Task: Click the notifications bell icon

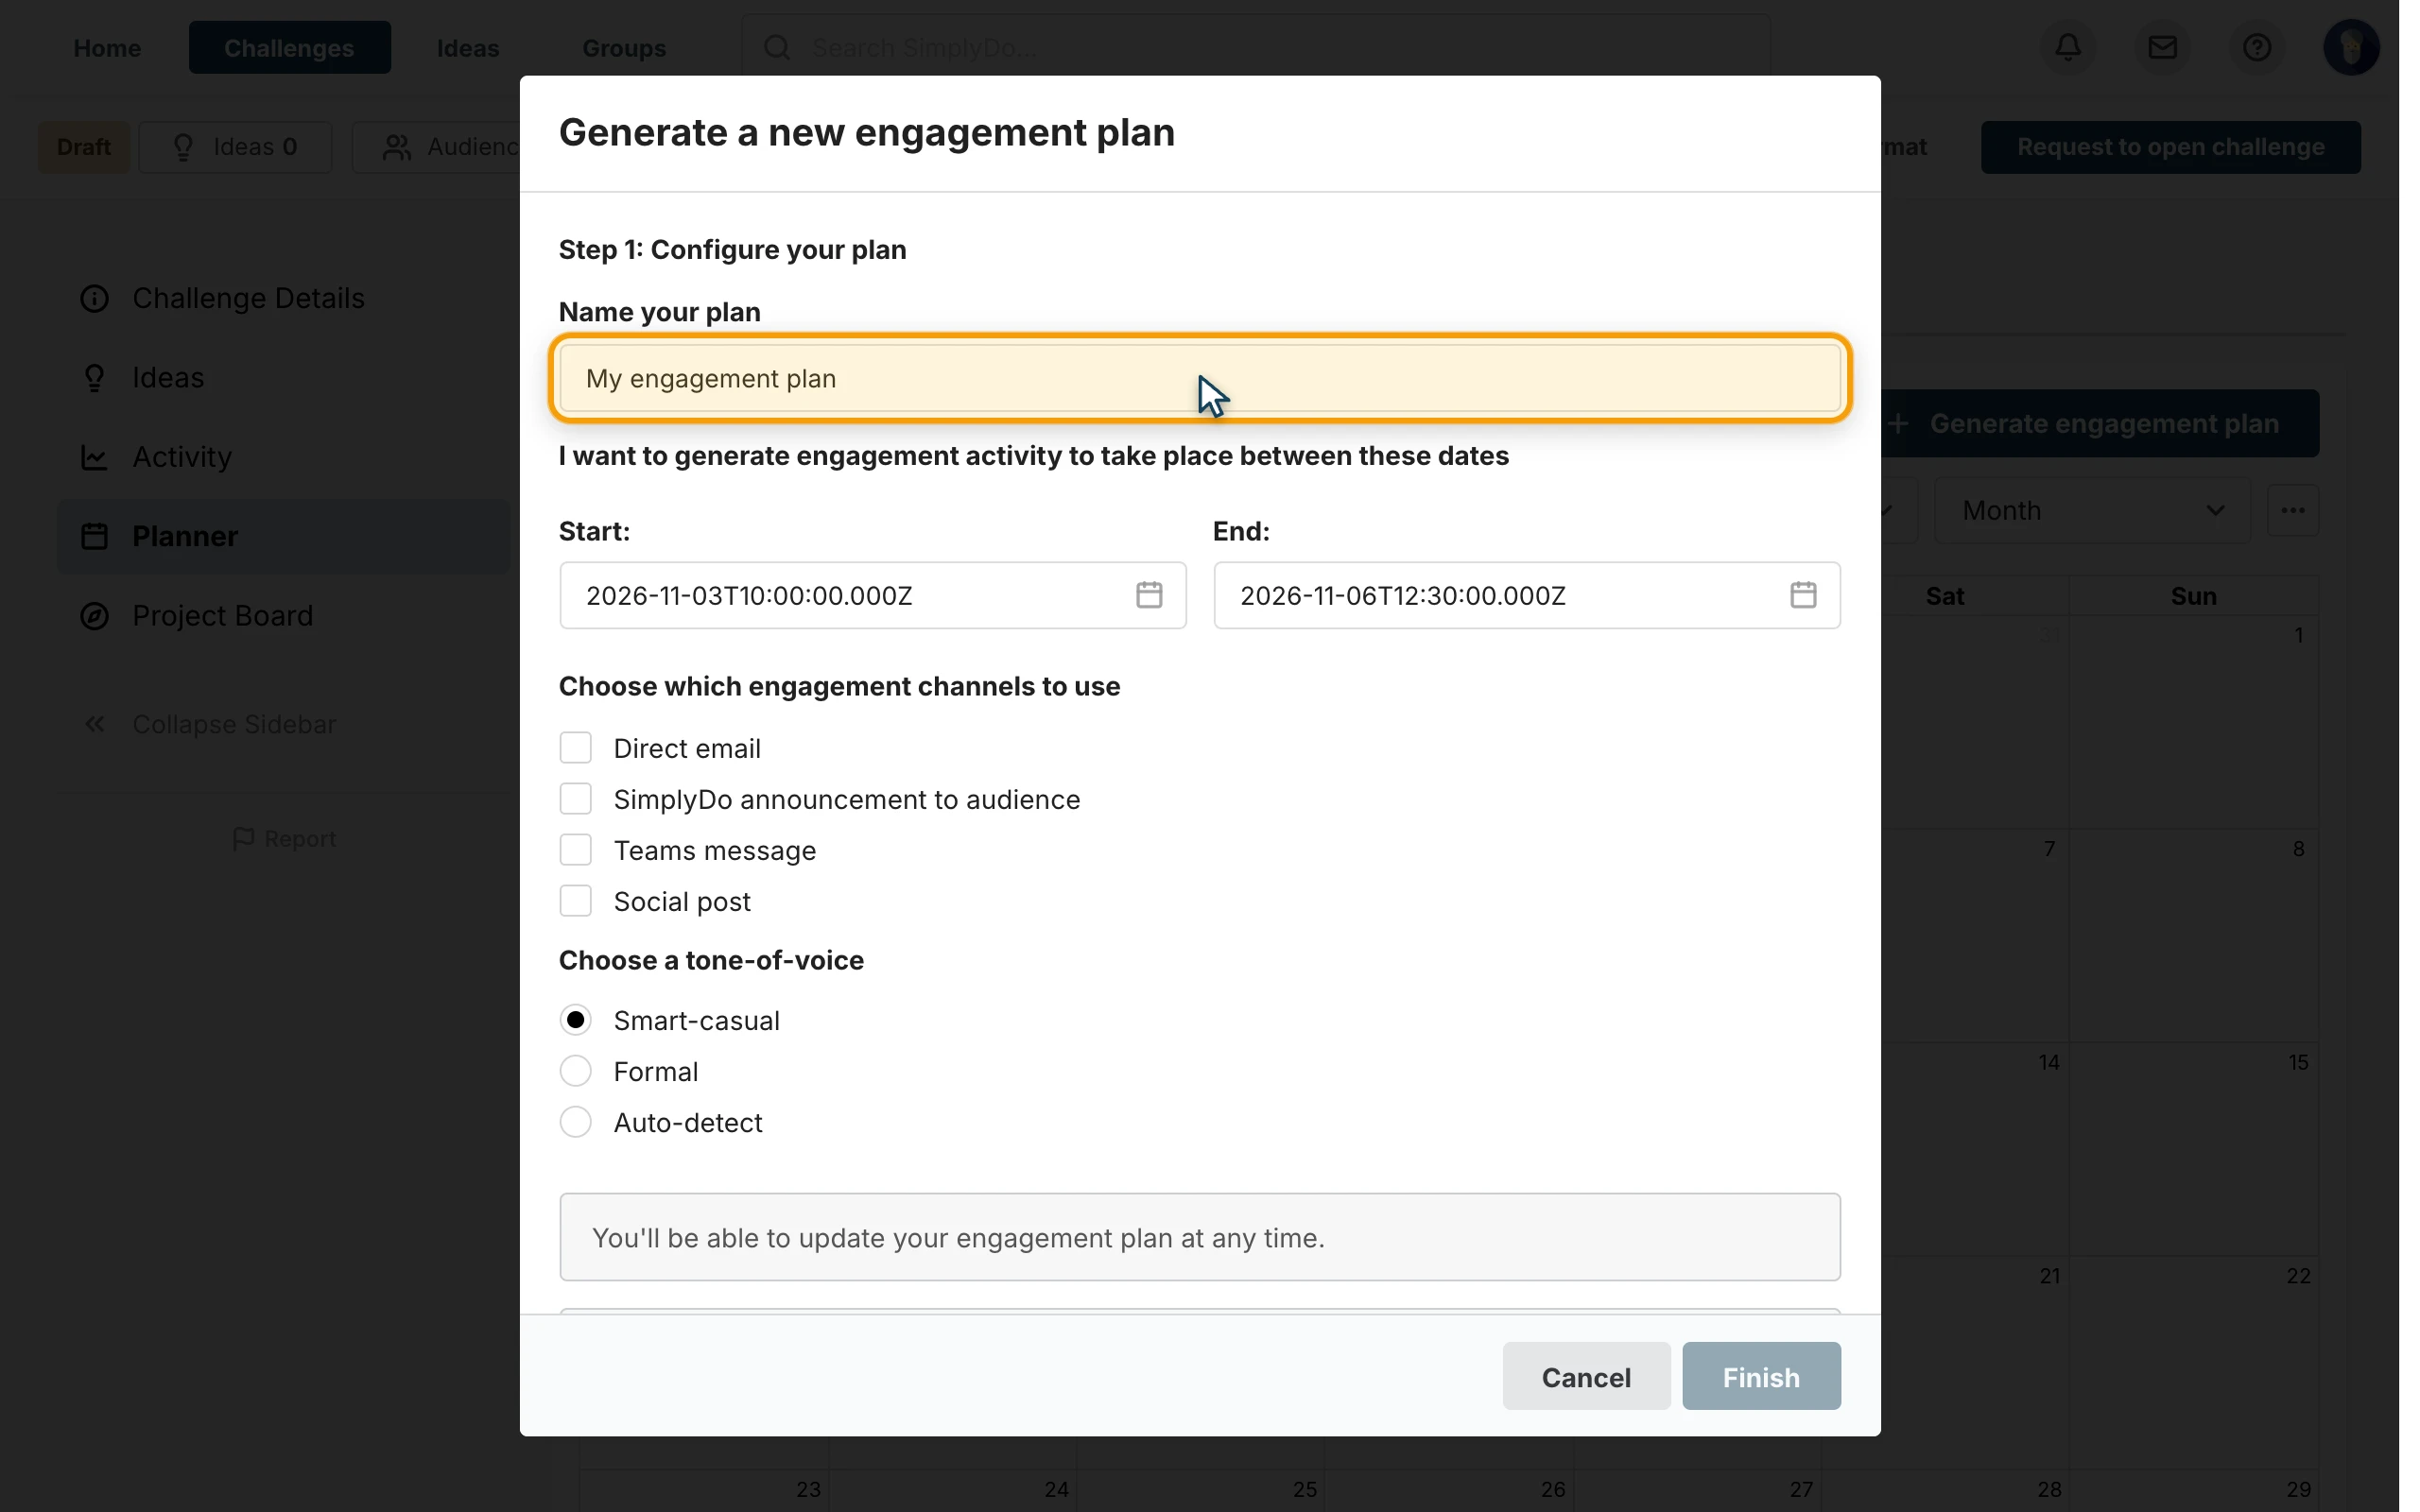Action: click(x=2068, y=47)
